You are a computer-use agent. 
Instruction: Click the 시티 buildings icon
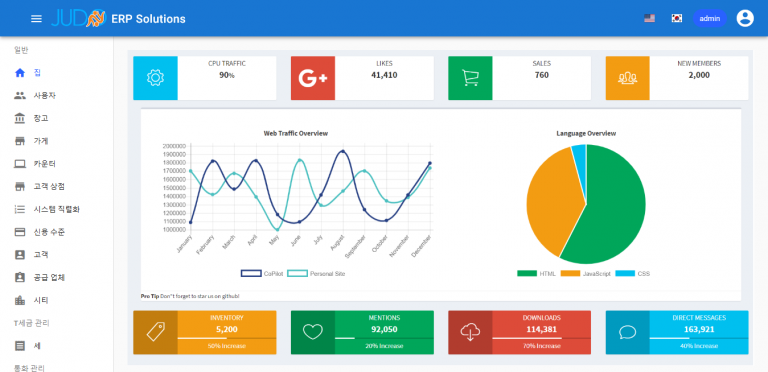[20, 301]
